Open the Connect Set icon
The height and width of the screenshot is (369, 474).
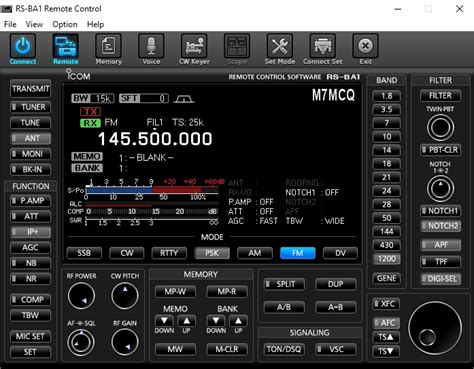coord(322,46)
